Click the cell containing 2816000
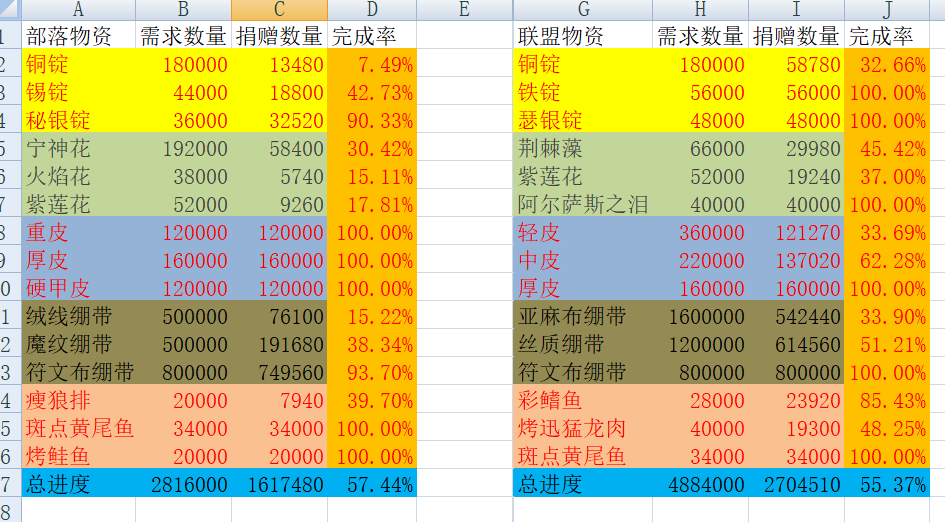This screenshot has height=522, width=945. click(x=183, y=485)
